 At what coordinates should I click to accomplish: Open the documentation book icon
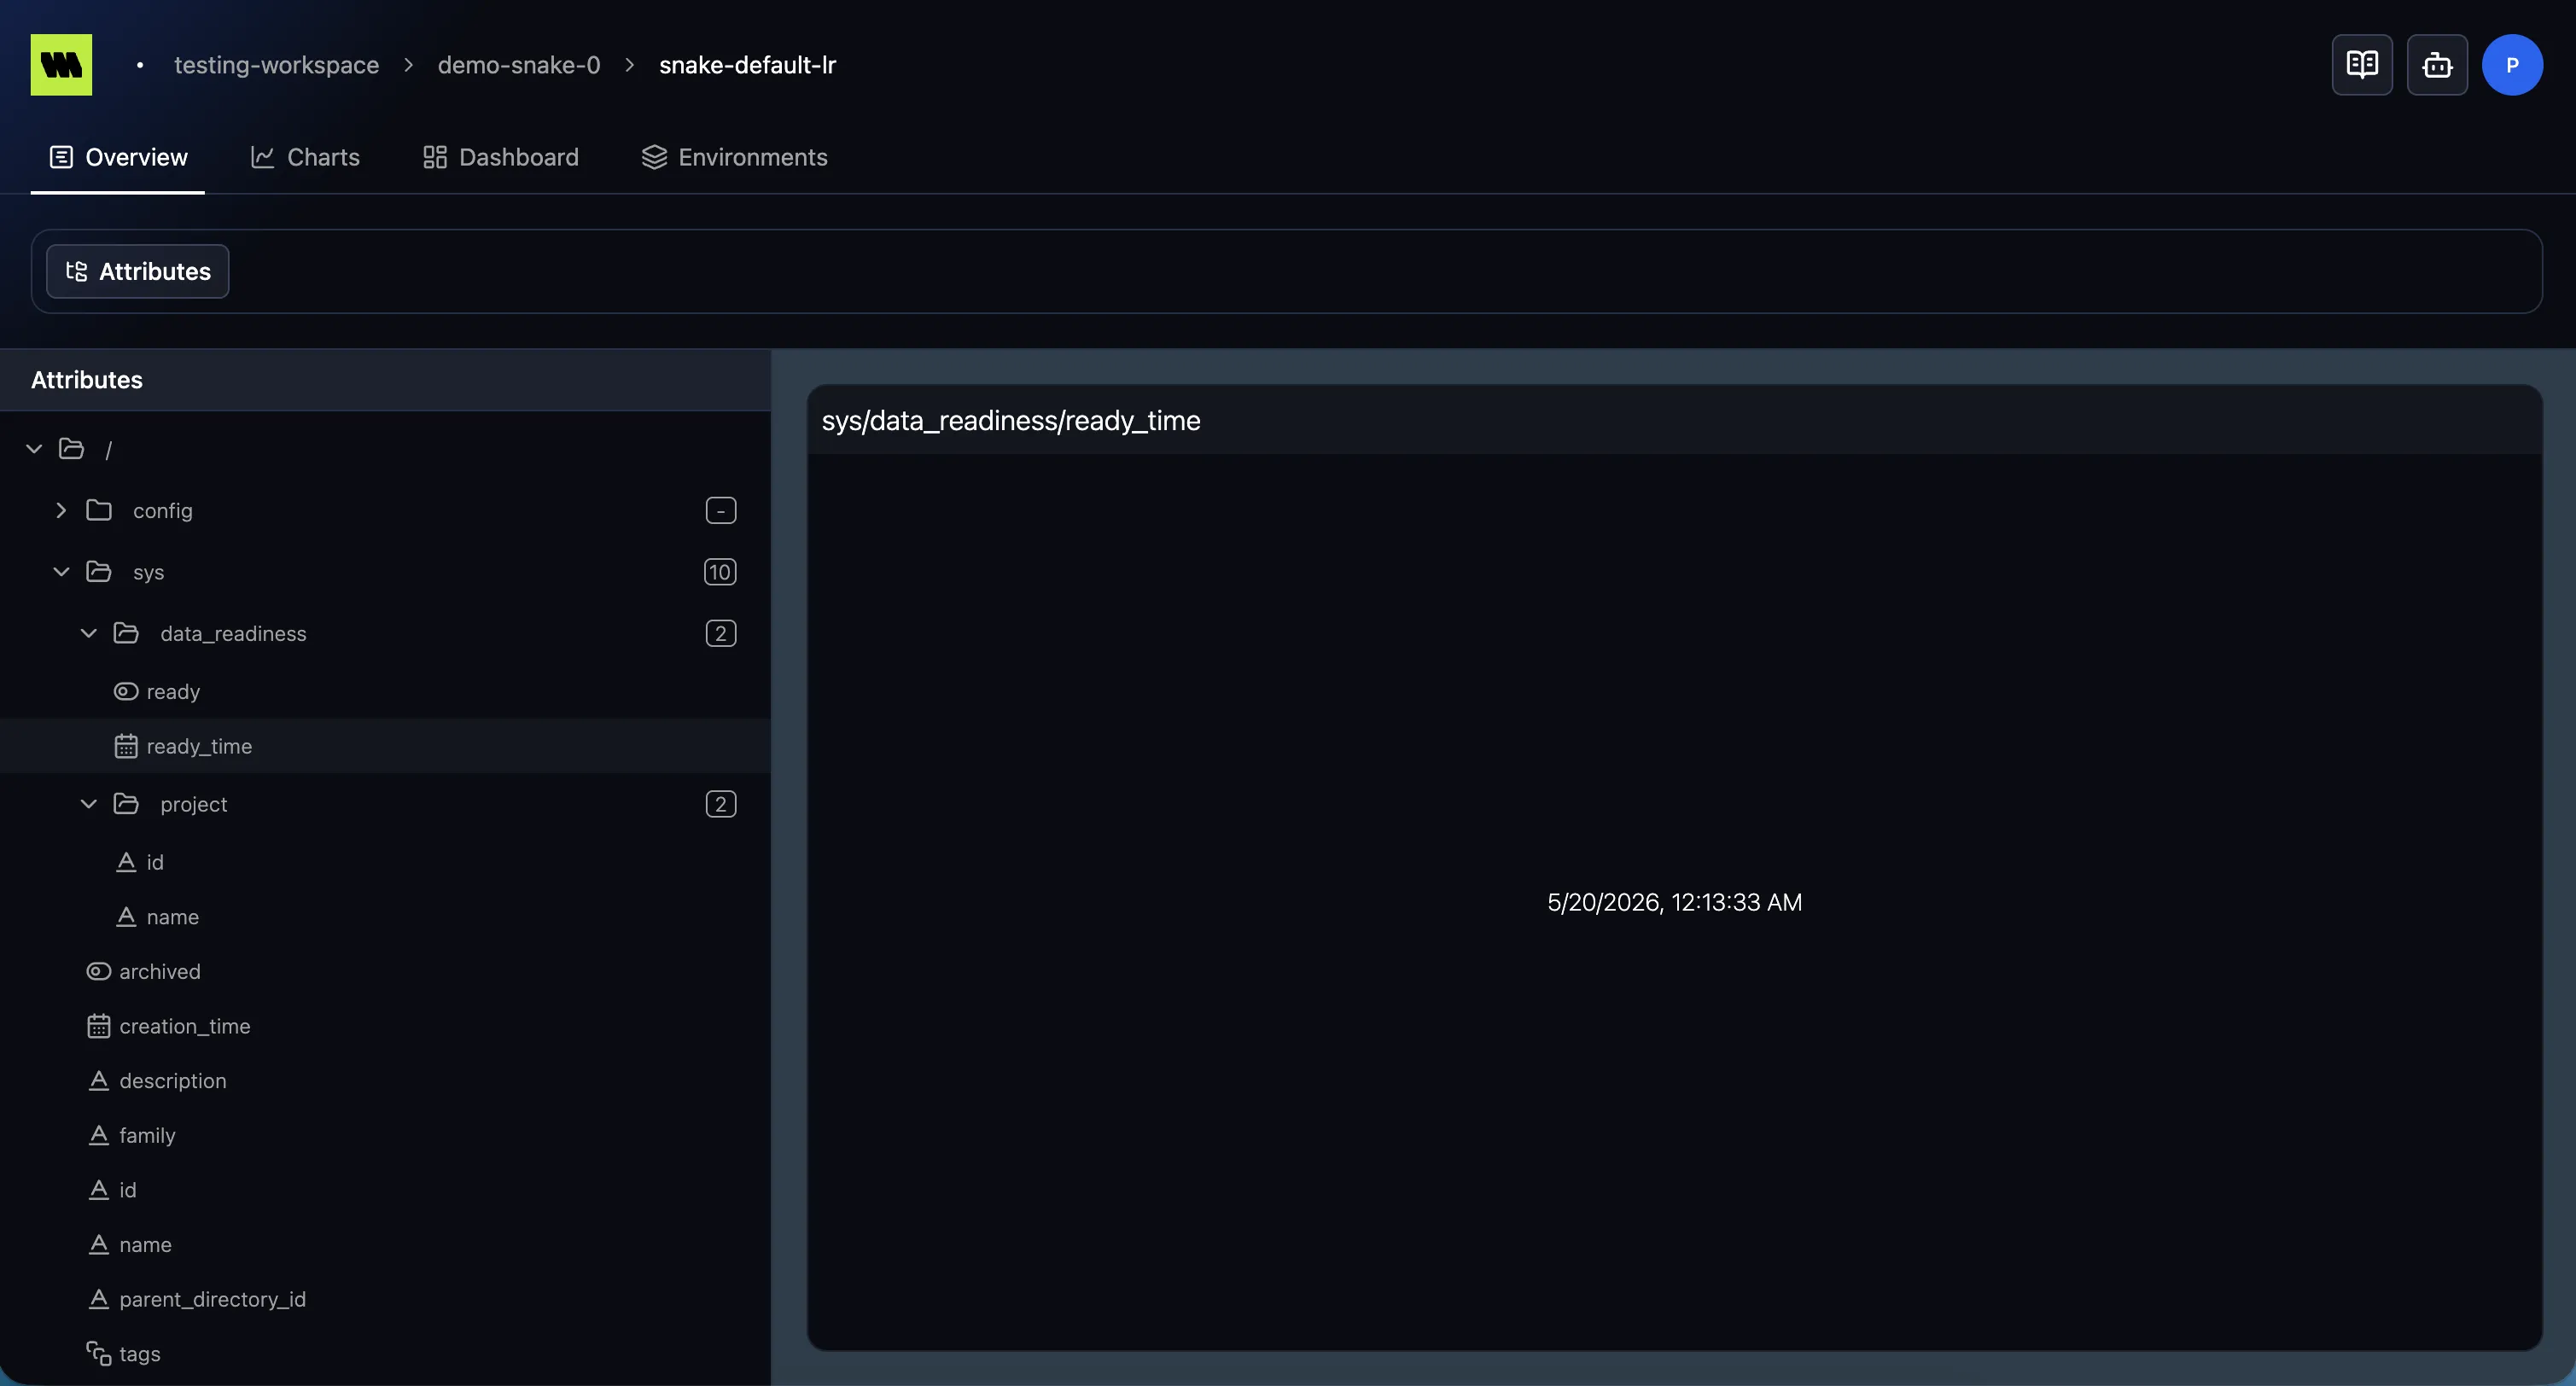pos(2362,65)
